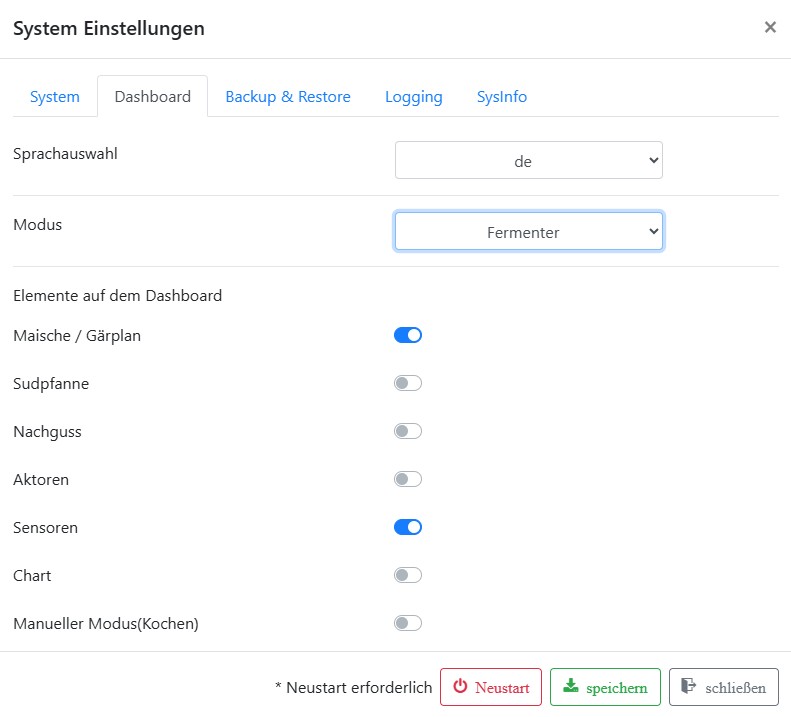
Task: Switch to the System tab
Action: coord(55,97)
